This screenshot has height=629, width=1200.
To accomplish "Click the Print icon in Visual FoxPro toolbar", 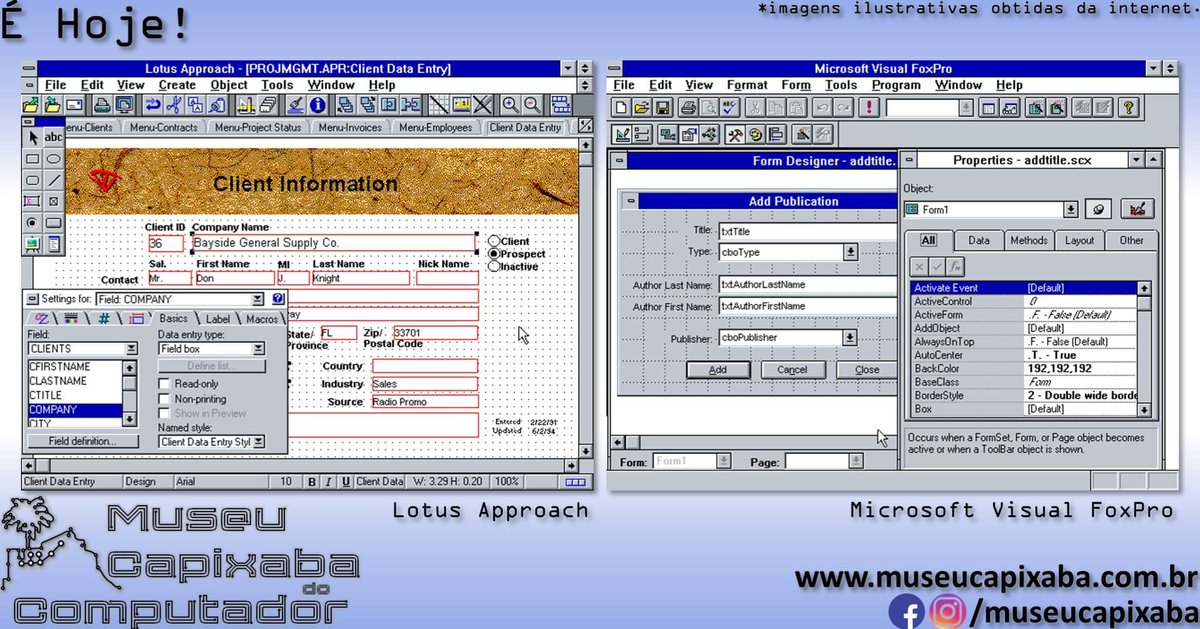I will (x=689, y=107).
